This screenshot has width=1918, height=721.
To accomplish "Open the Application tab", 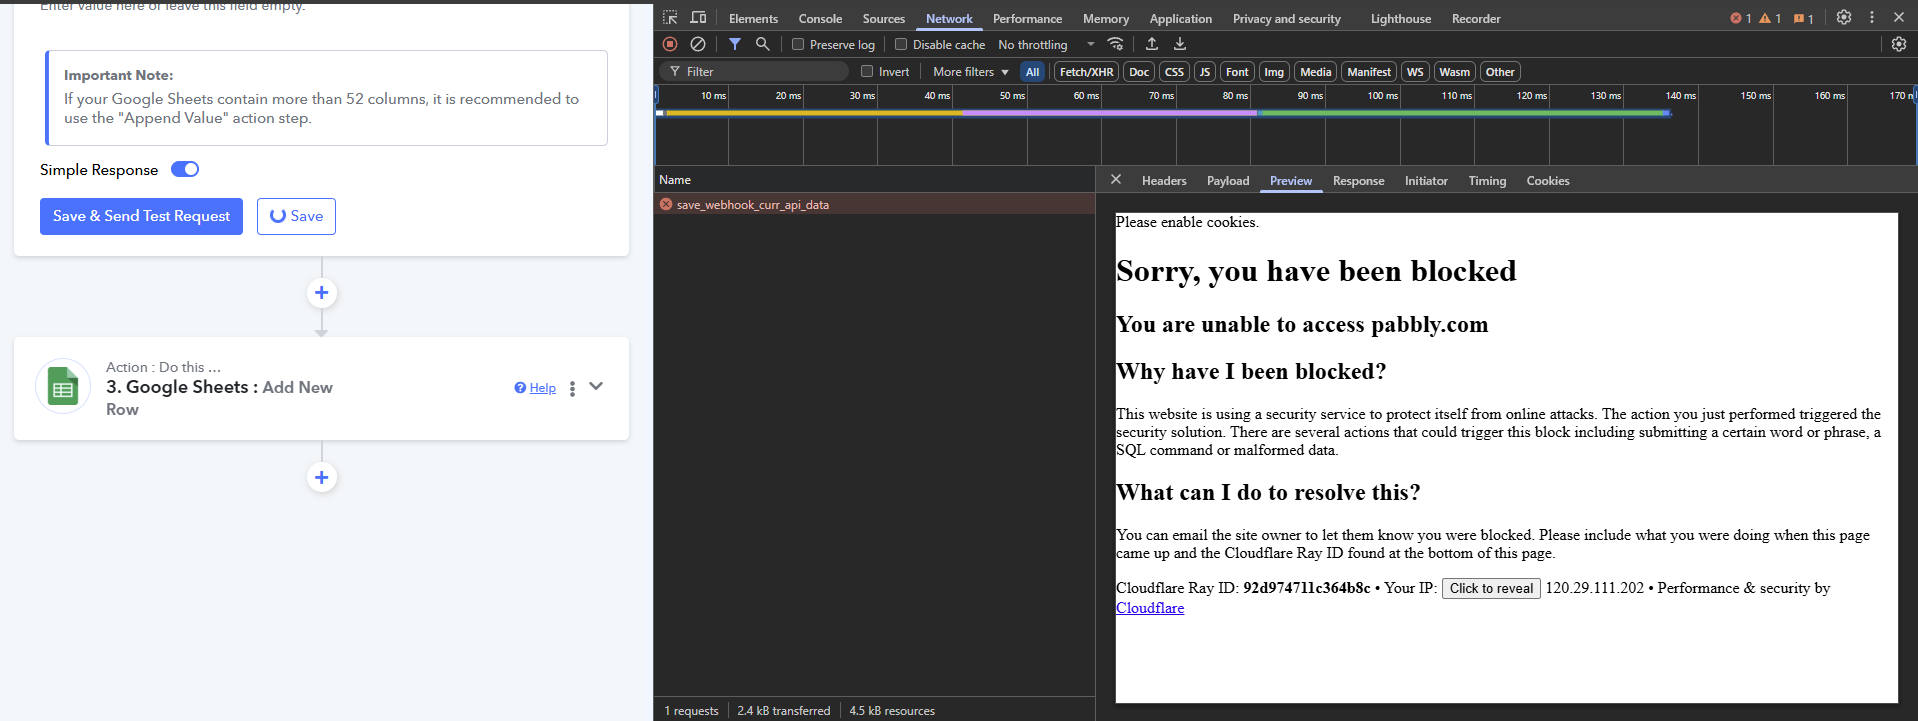I will click(x=1180, y=19).
